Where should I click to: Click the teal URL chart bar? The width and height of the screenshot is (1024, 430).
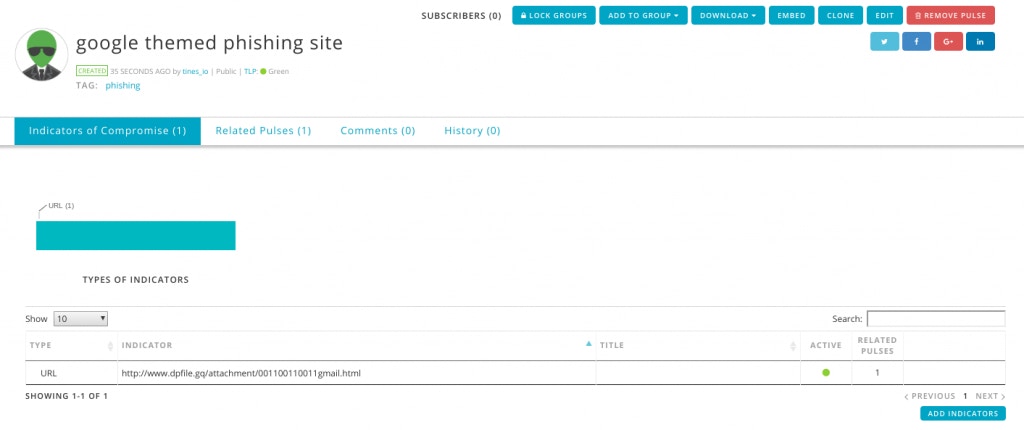coord(135,235)
